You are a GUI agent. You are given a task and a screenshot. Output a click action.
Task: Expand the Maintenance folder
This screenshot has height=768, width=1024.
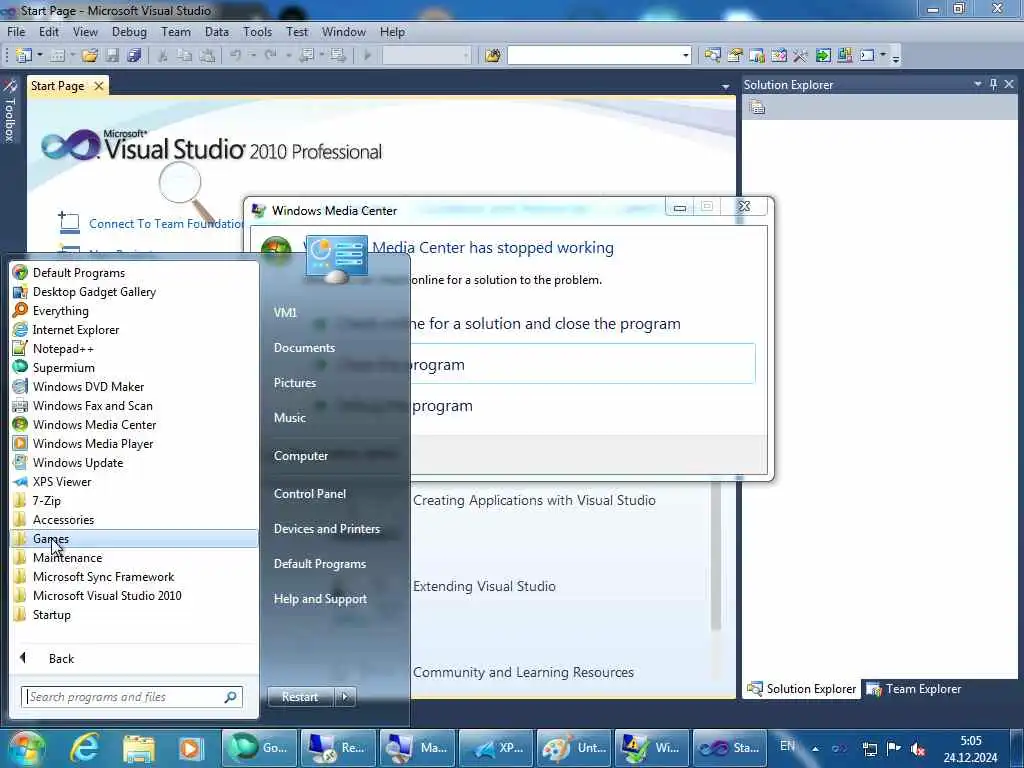point(134,557)
